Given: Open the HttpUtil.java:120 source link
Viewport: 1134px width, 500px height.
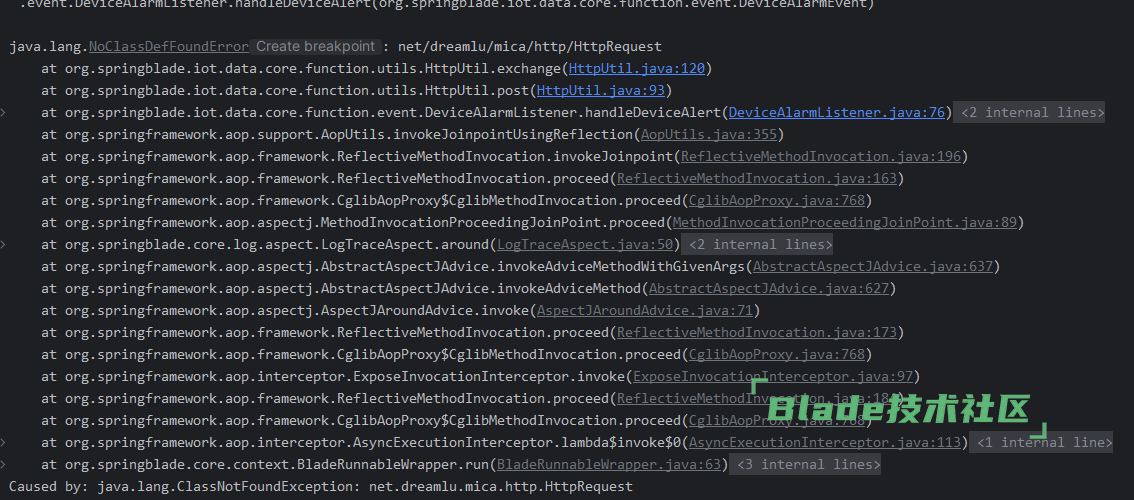Looking at the screenshot, I should (x=636, y=69).
